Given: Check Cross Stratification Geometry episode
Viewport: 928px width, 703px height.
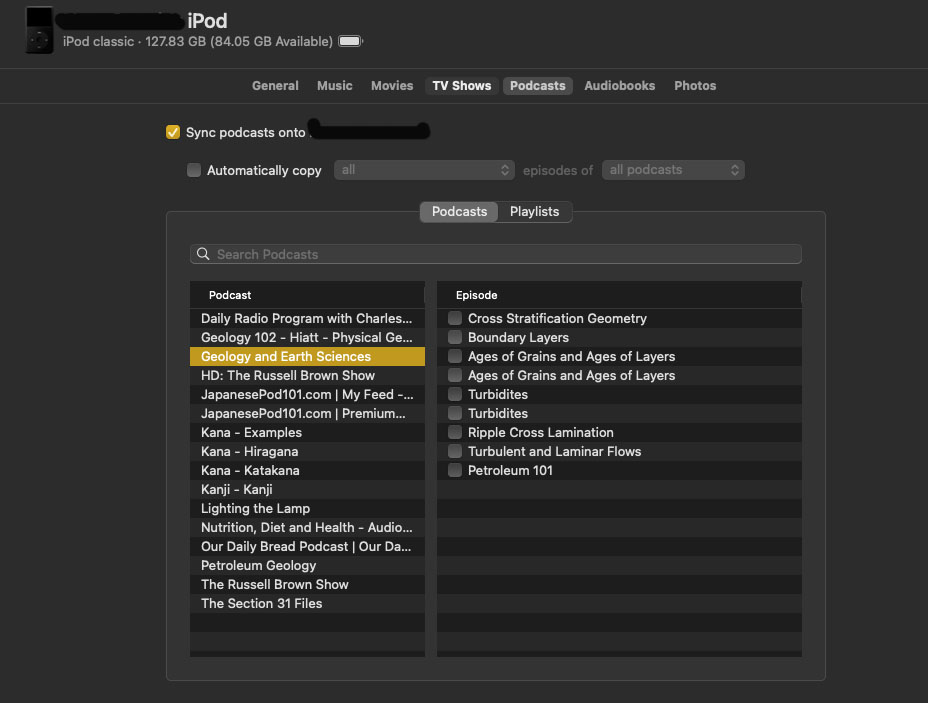Looking at the screenshot, I should click(x=455, y=318).
